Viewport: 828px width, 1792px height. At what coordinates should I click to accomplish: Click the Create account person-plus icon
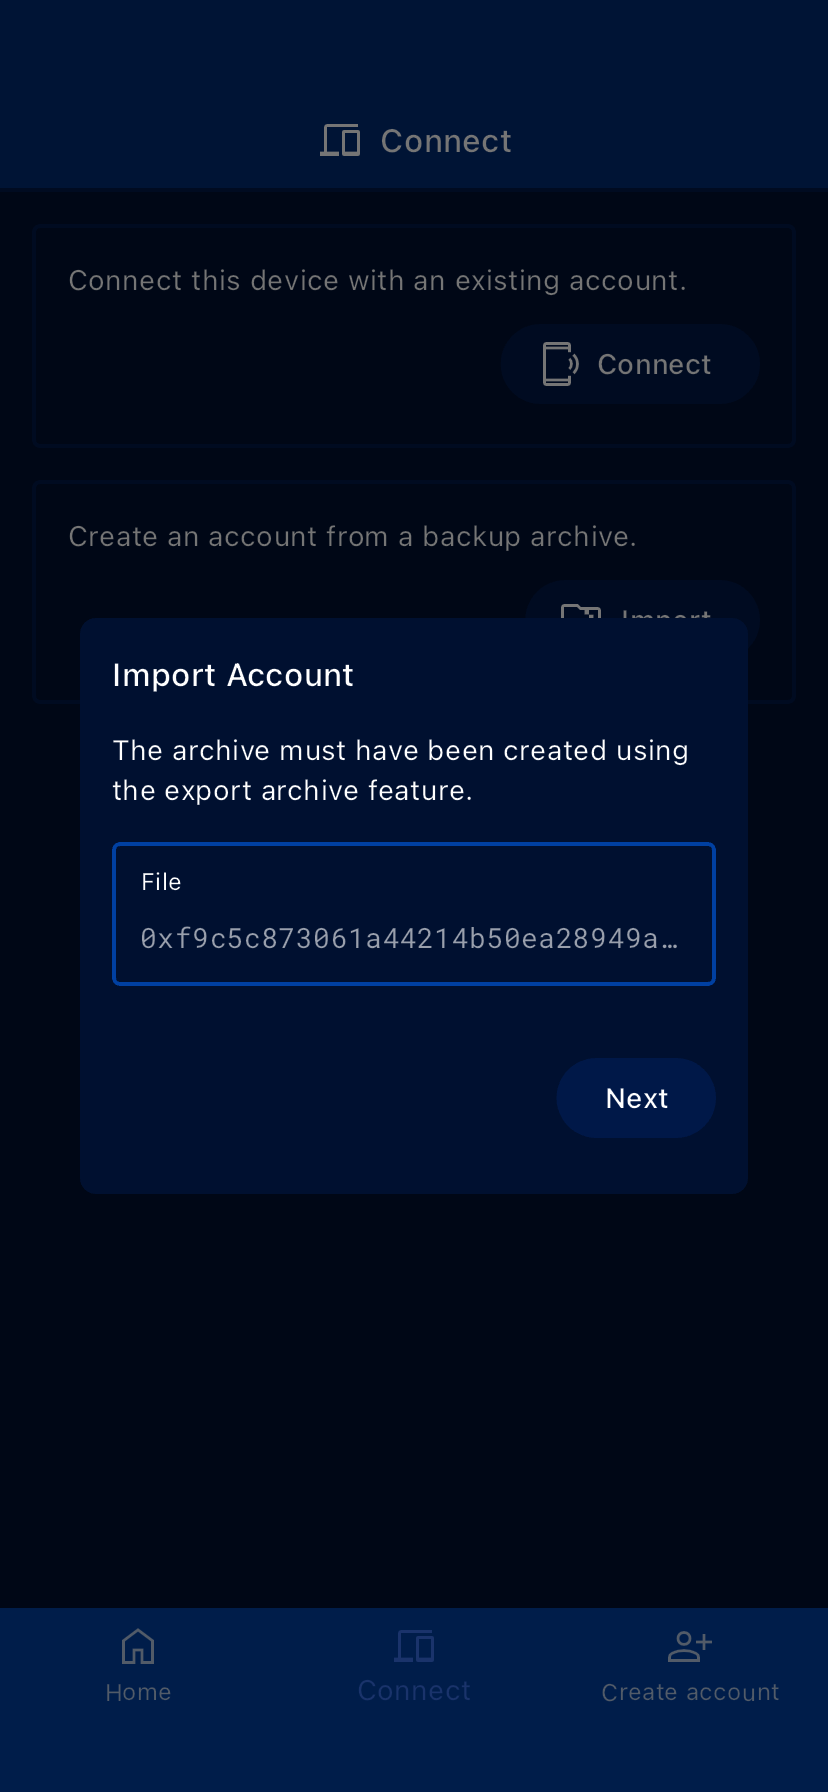[689, 1646]
